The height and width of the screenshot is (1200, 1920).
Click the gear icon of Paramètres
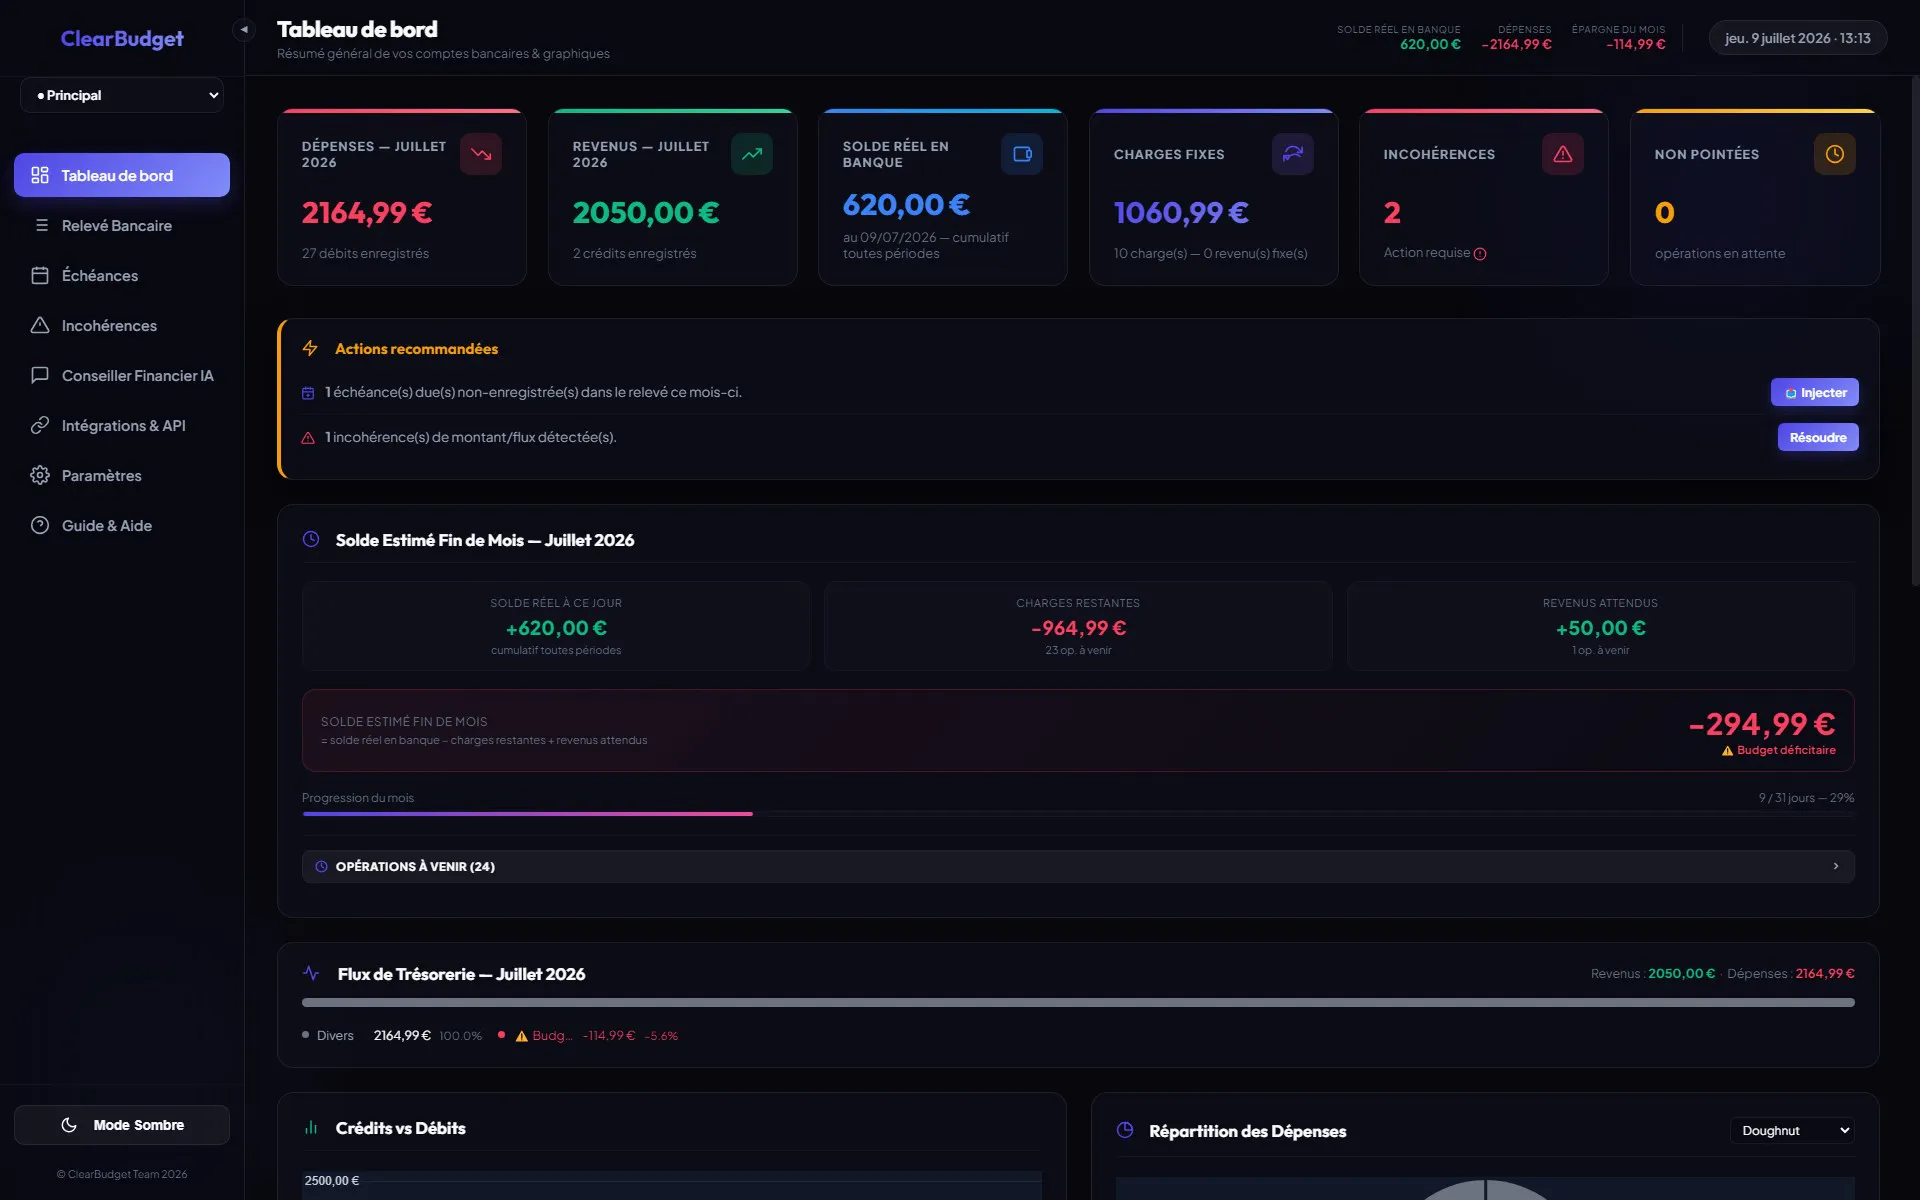(40, 475)
